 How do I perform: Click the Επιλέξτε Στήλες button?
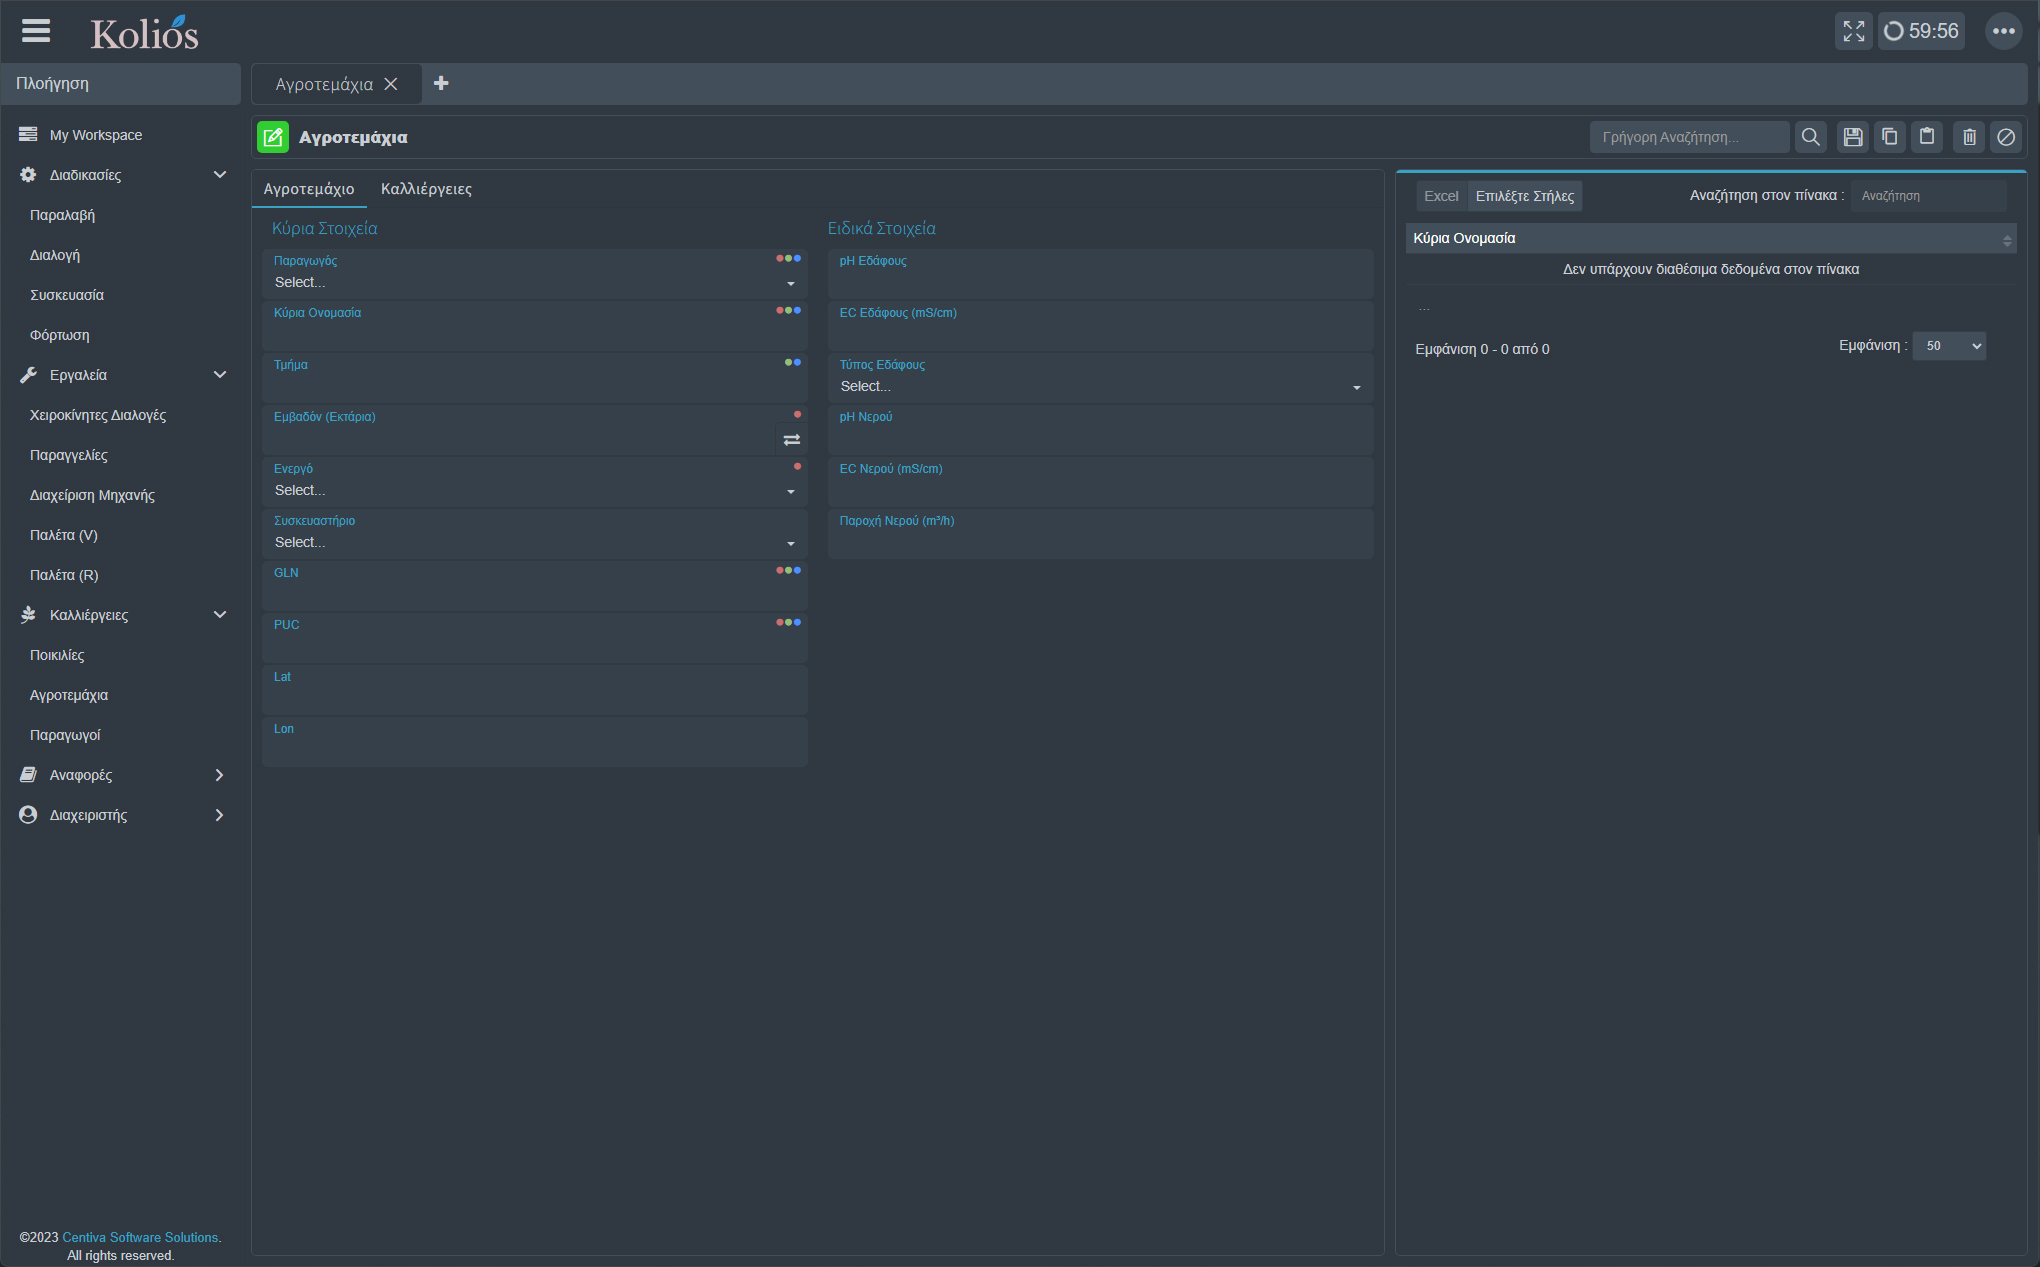(x=1524, y=196)
